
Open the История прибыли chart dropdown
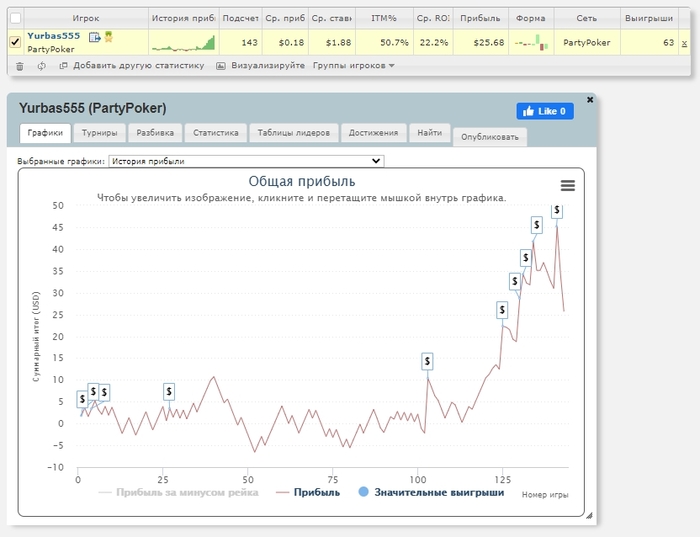click(x=246, y=161)
